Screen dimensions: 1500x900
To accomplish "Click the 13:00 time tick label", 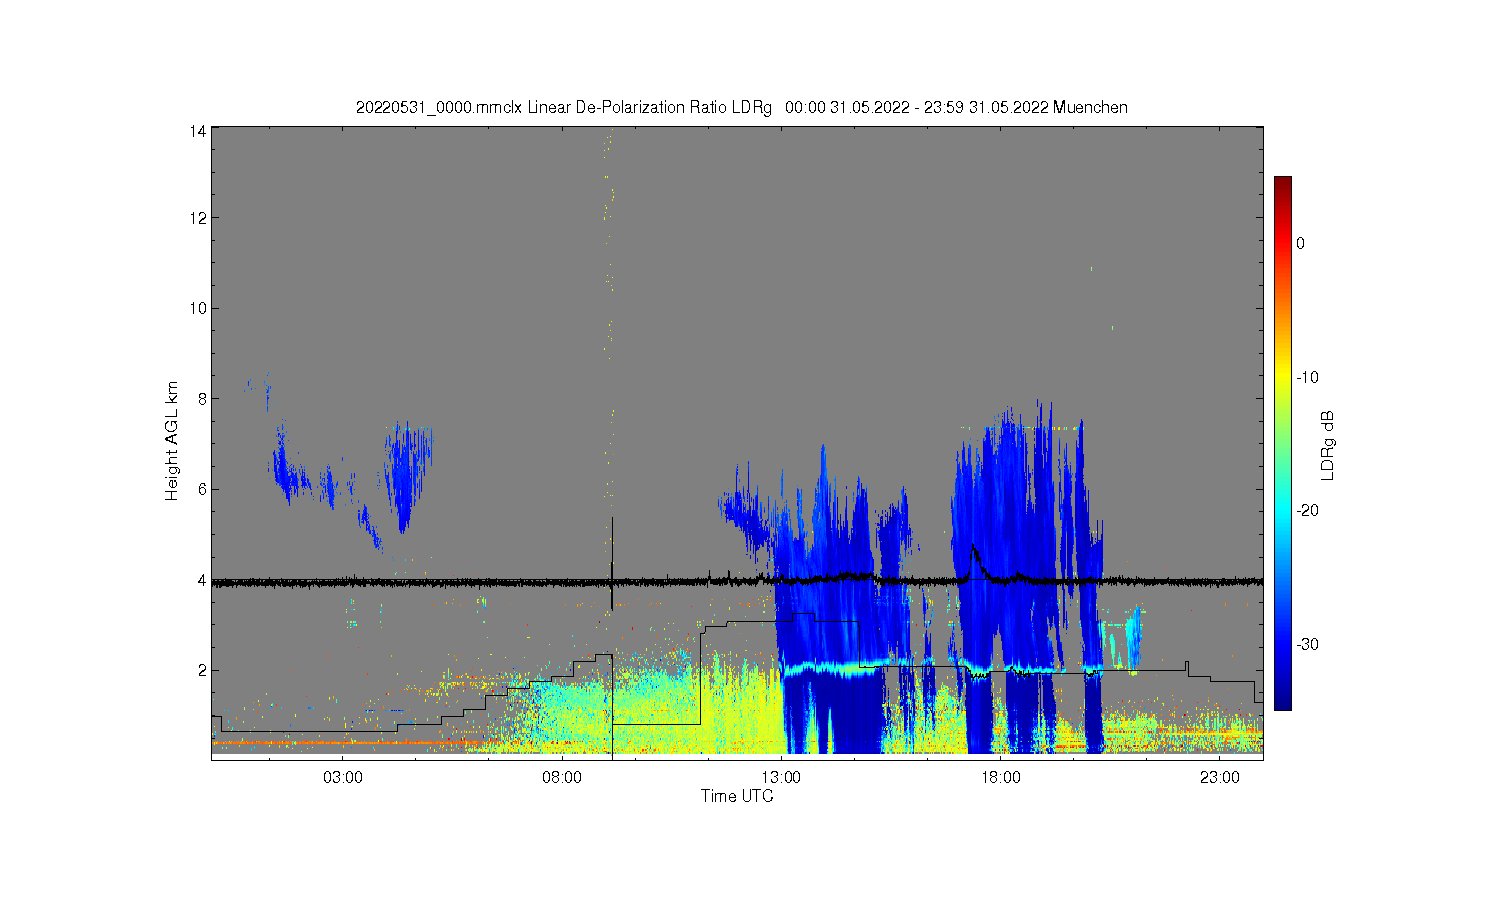I will [x=781, y=777].
